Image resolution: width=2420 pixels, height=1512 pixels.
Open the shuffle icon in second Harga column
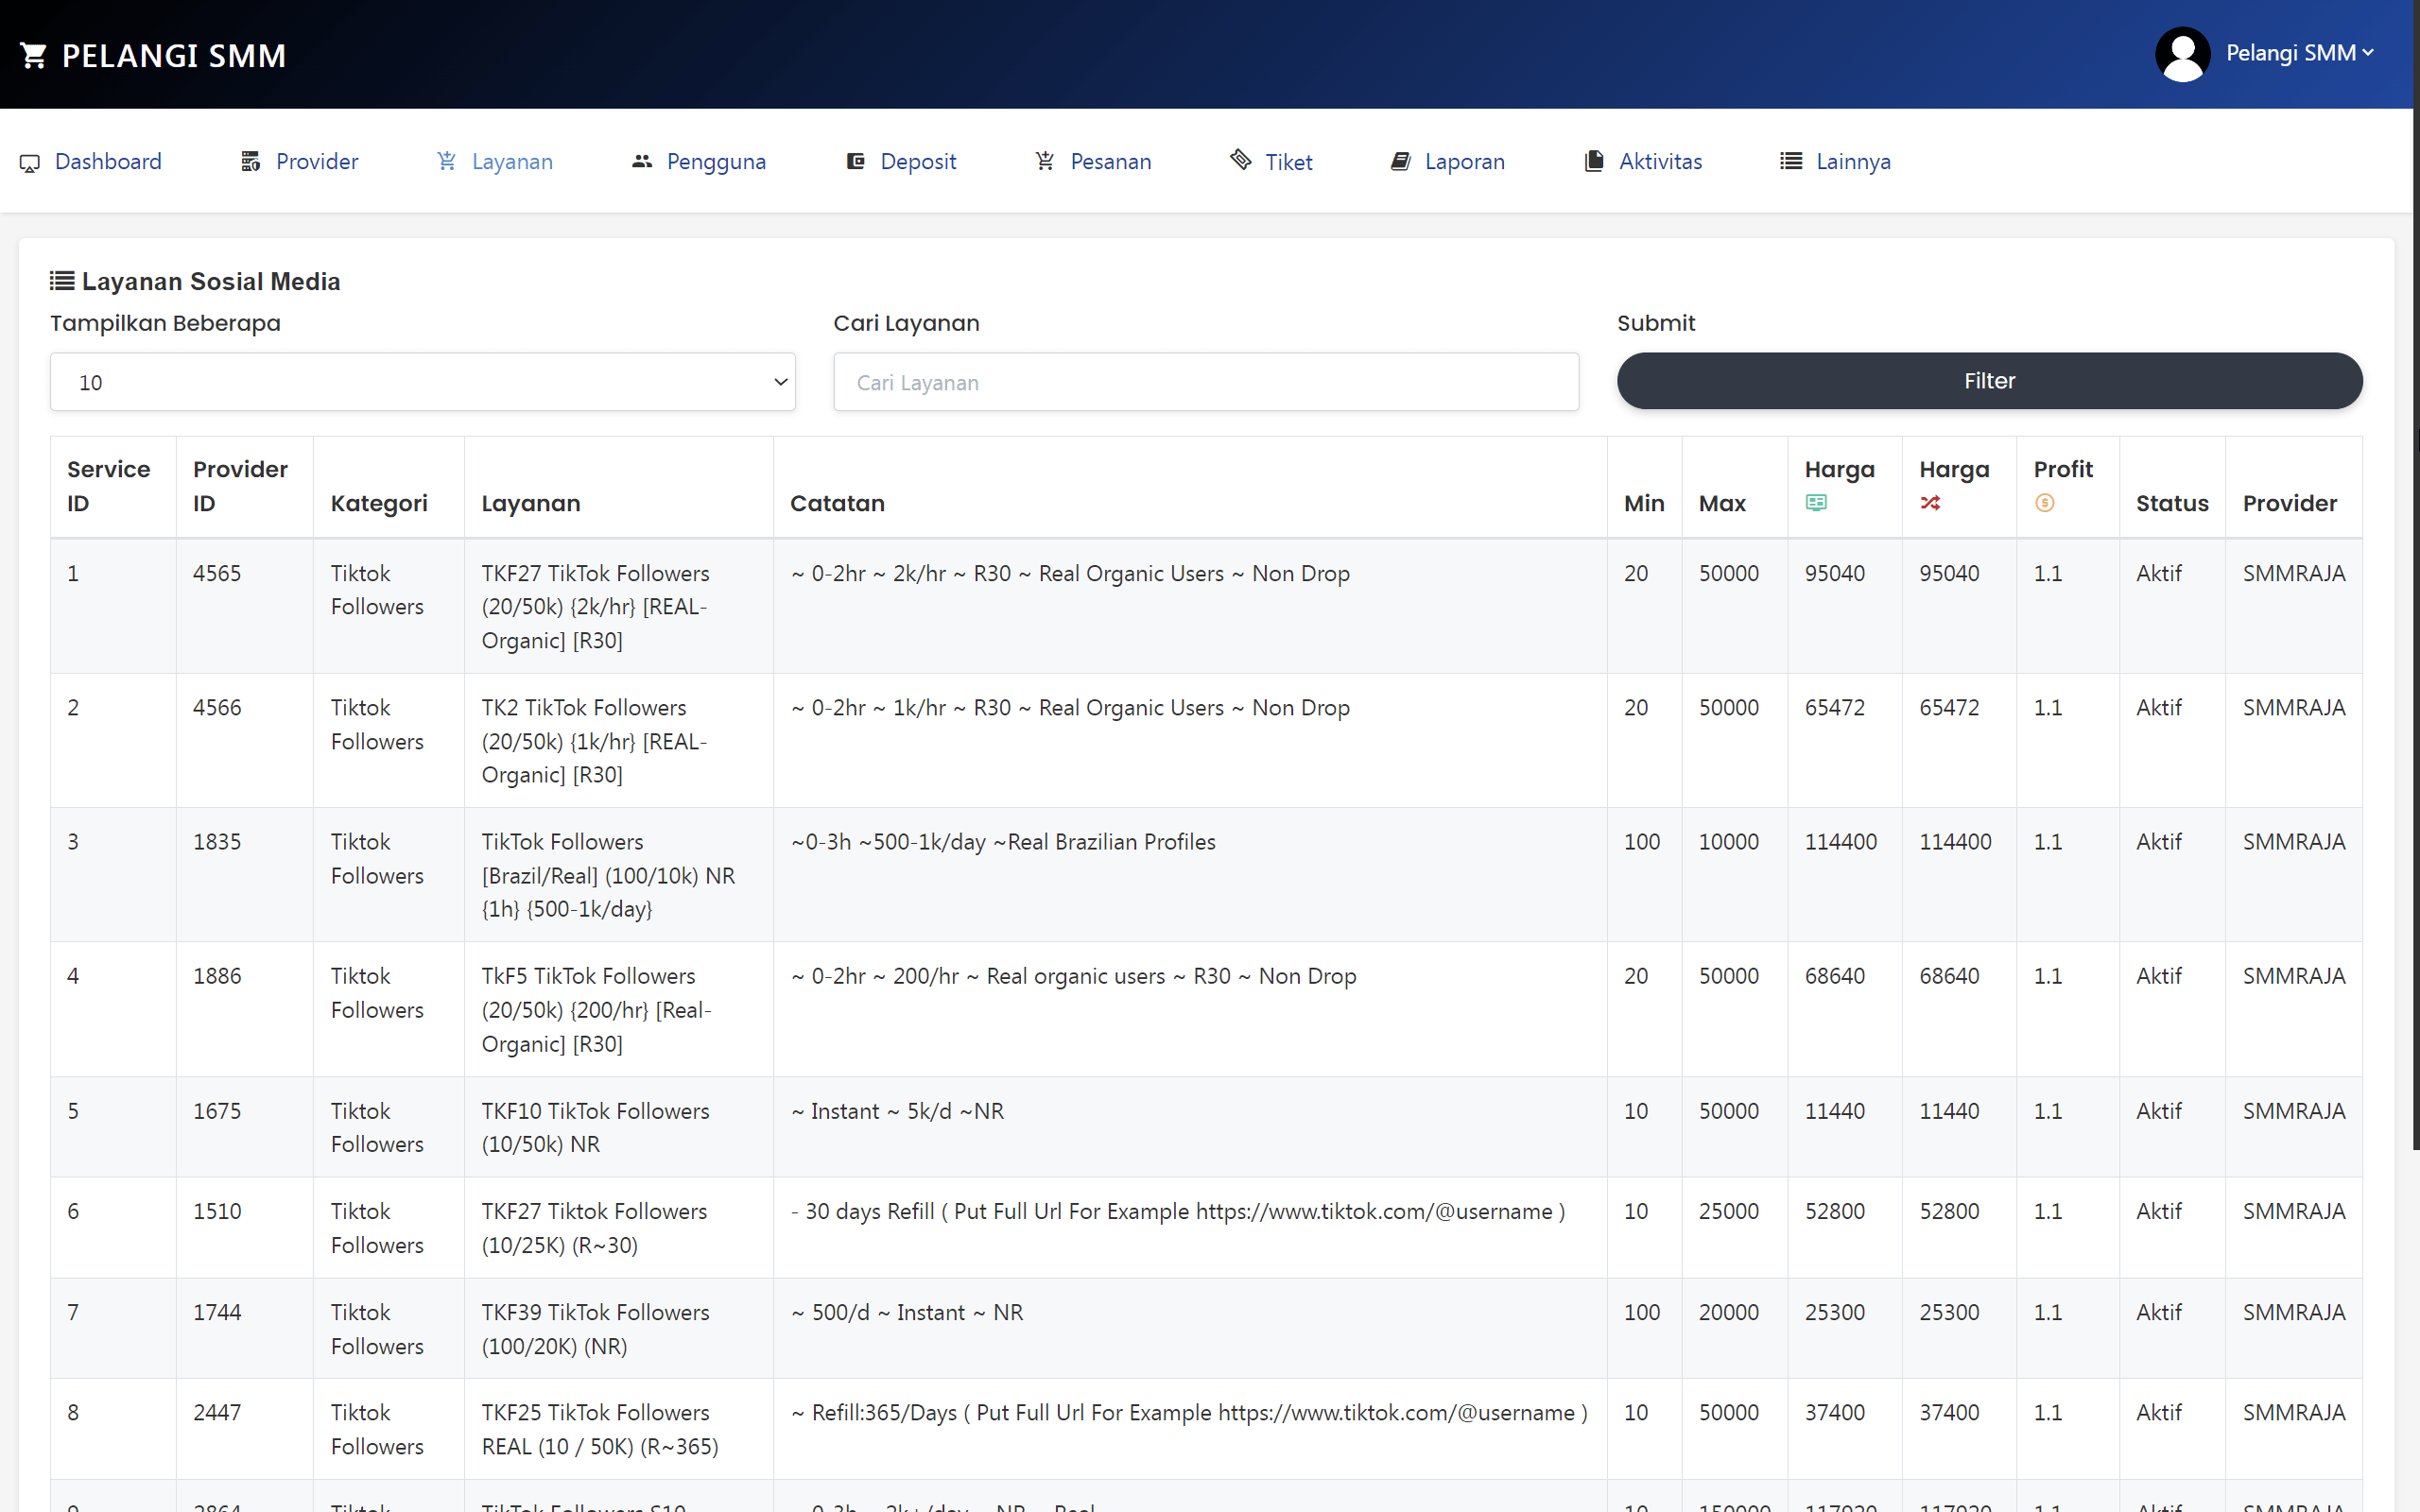pyautogui.click(x=1930, y=503)
